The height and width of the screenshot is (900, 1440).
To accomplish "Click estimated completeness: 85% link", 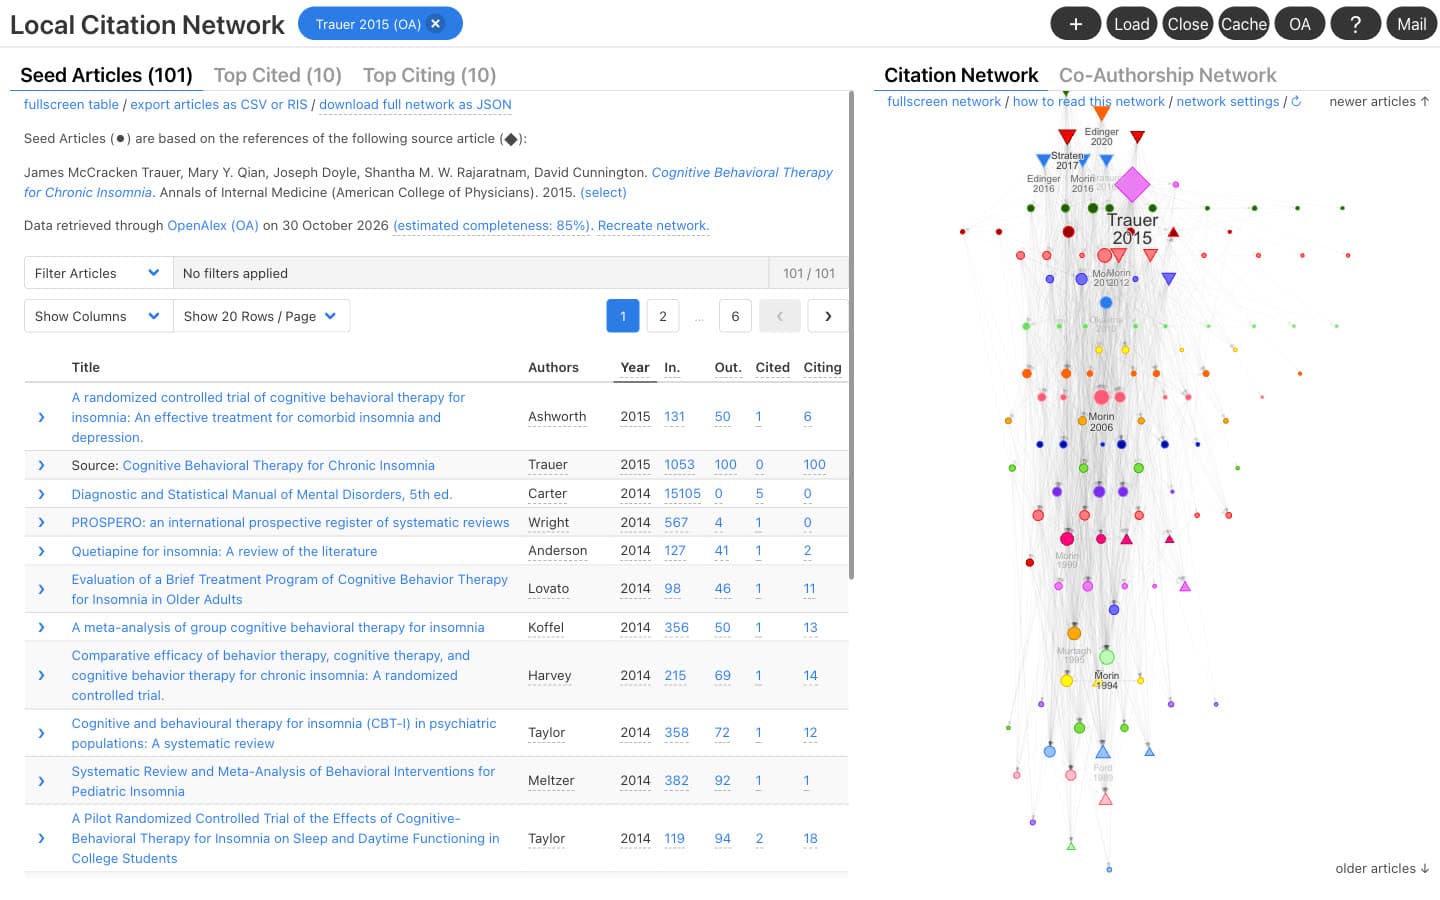I will pos(491,226).
